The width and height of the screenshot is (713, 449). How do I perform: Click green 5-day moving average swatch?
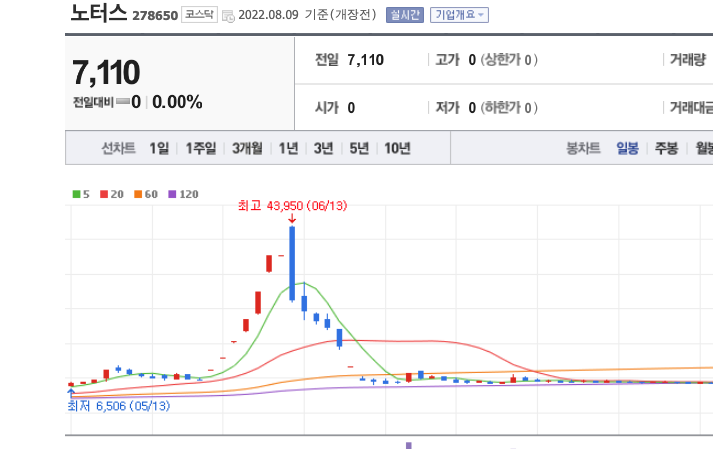tap(76, 194)
